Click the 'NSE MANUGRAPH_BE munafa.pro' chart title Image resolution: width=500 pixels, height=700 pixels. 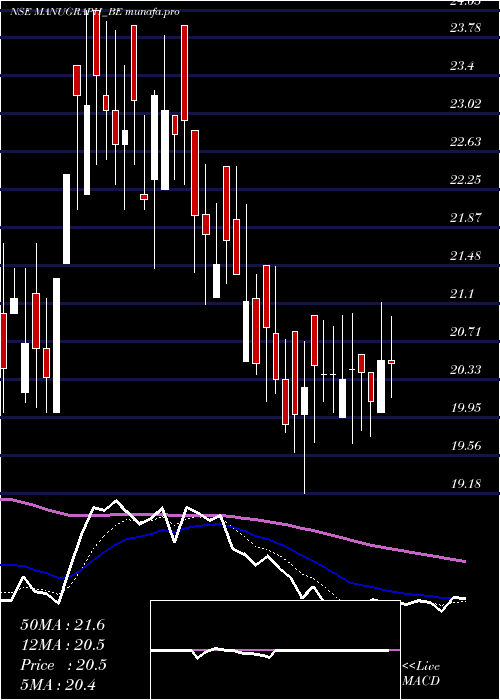pos(95,12)
